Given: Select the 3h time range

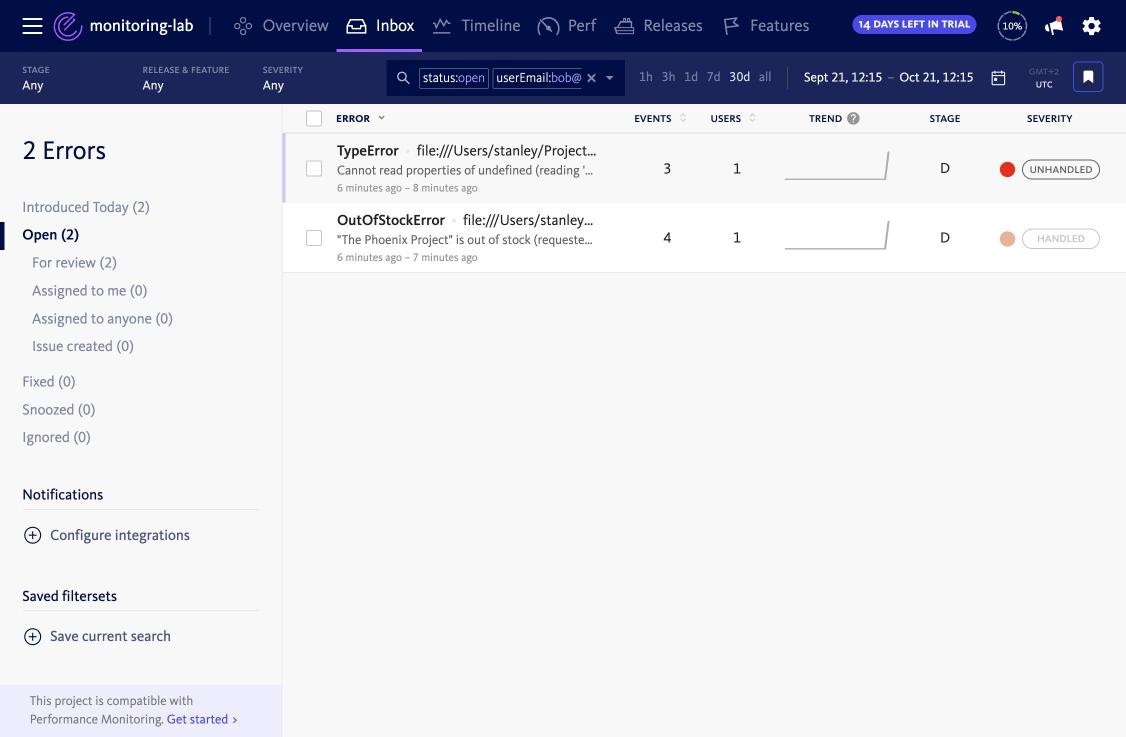Looking at the screenshot, I should coord(669,77).
